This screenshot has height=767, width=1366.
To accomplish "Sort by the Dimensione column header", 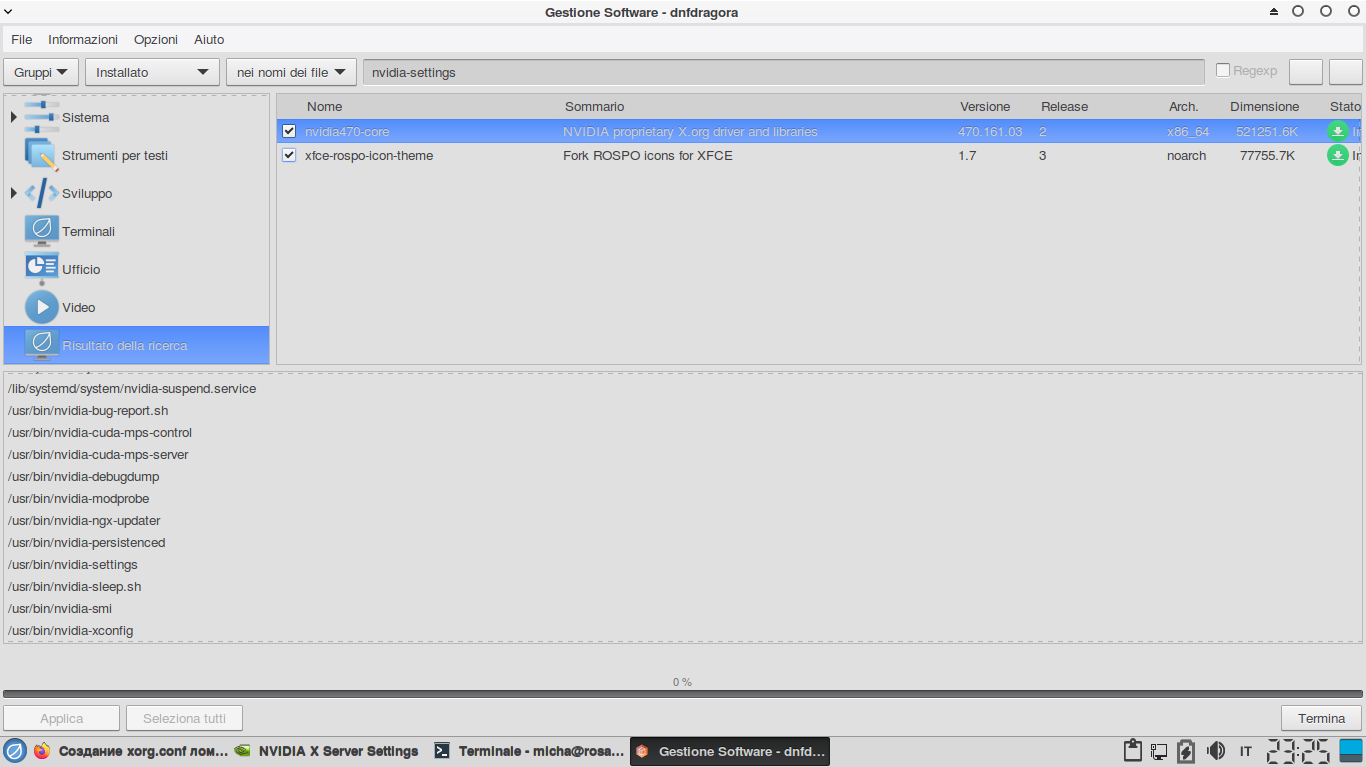I will click(1265, 106).
